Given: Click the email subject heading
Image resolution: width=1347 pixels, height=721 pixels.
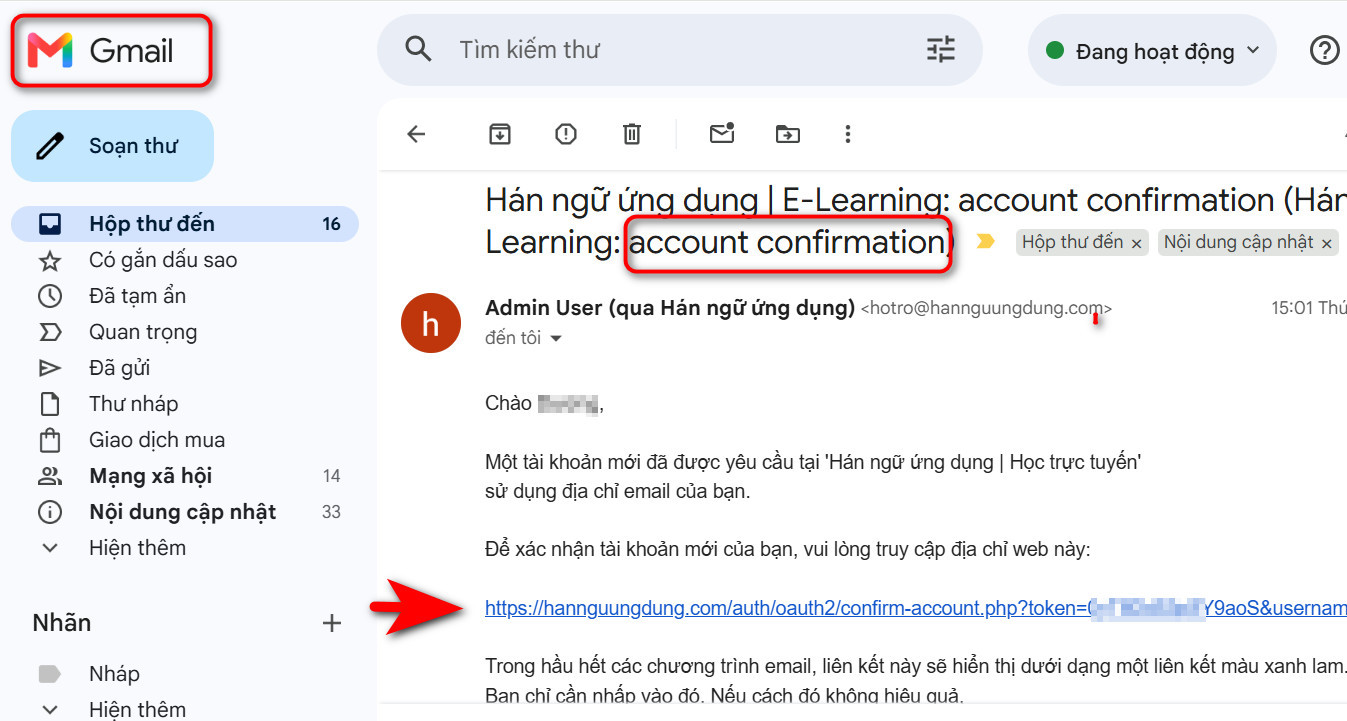Looking at the screenshot, I should pyautogui.click(x=916, y=221).
